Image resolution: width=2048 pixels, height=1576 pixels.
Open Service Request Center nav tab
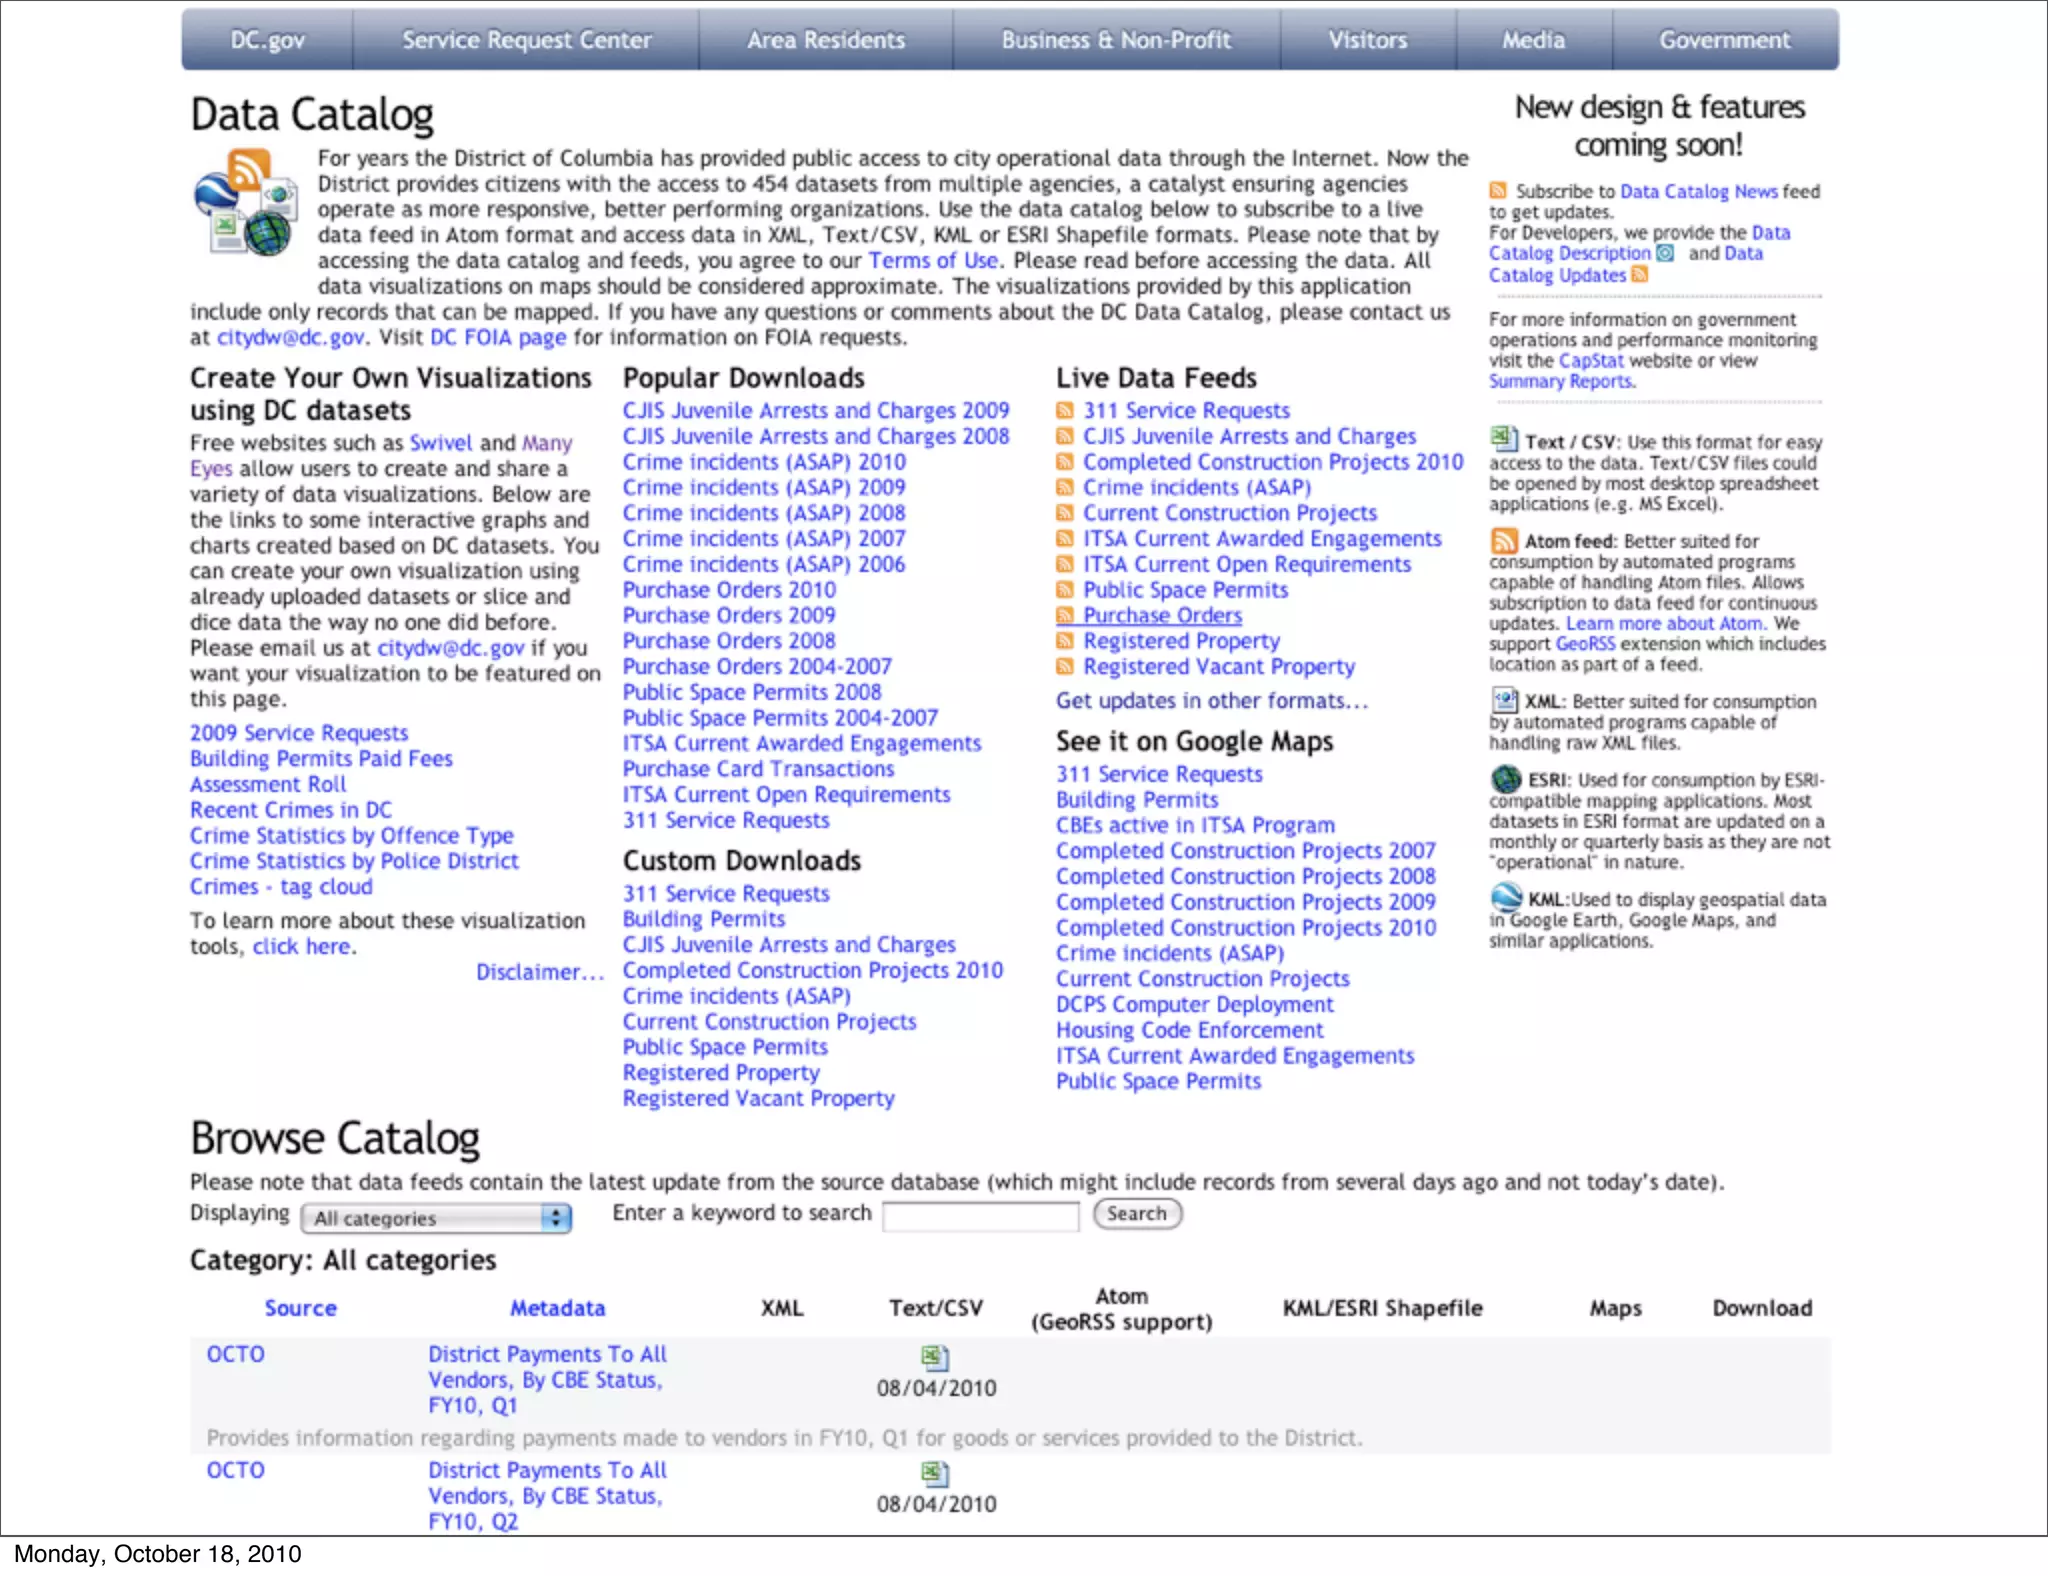pos(526,40)
